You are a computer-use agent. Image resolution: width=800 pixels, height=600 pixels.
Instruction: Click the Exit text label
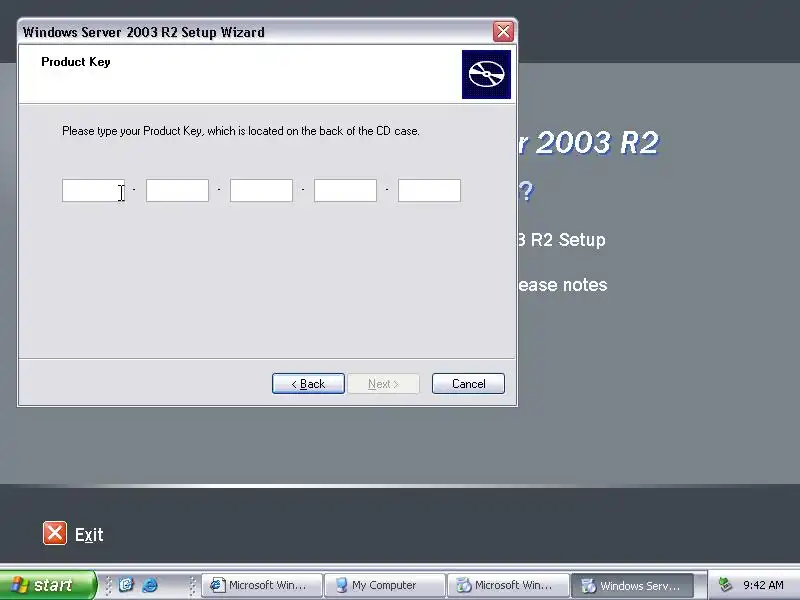tap(89, 535)
